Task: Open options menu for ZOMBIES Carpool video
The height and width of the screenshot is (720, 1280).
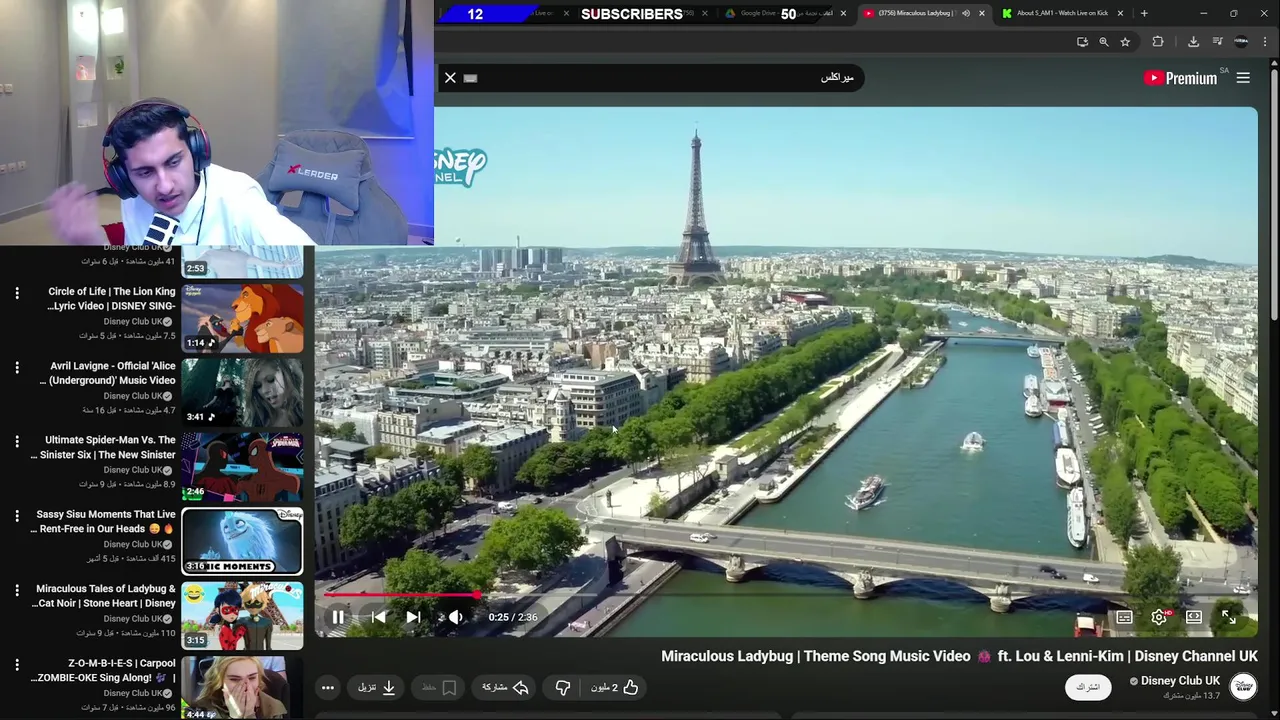Action: pos(17,664)
